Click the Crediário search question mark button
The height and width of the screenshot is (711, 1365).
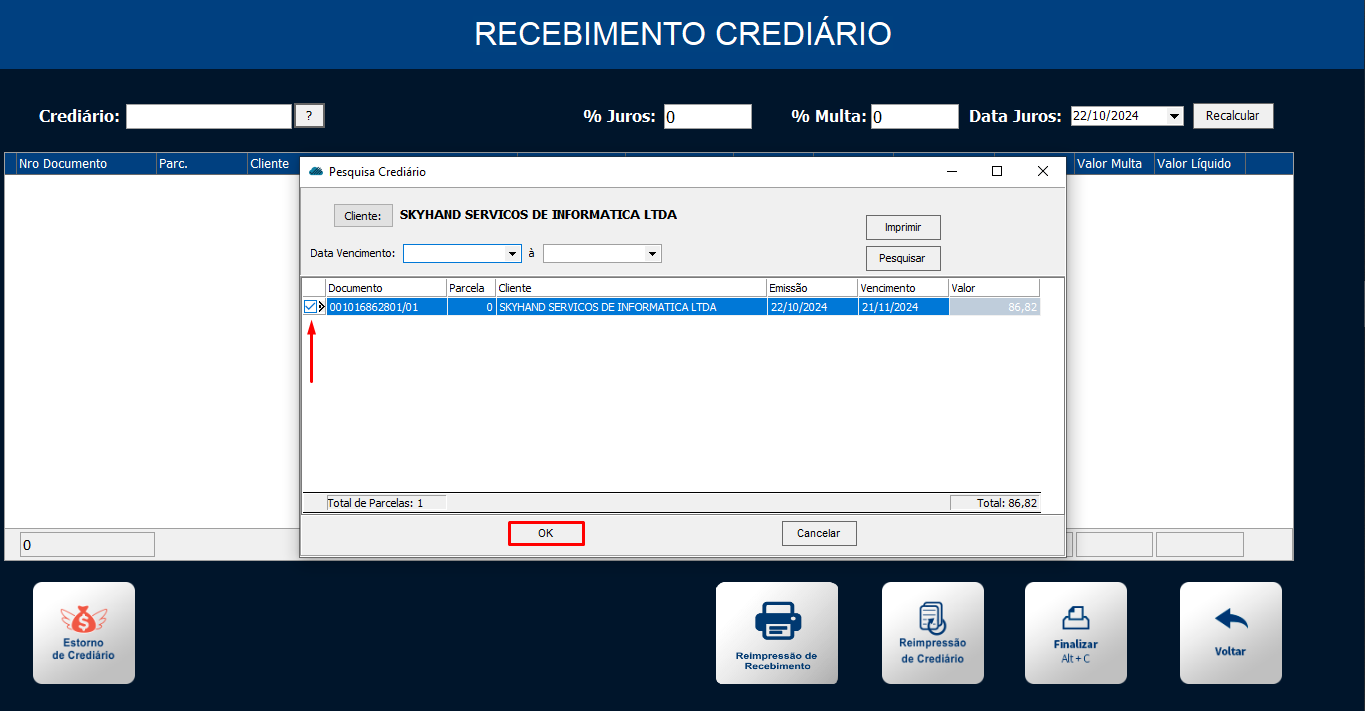(309, 116)
